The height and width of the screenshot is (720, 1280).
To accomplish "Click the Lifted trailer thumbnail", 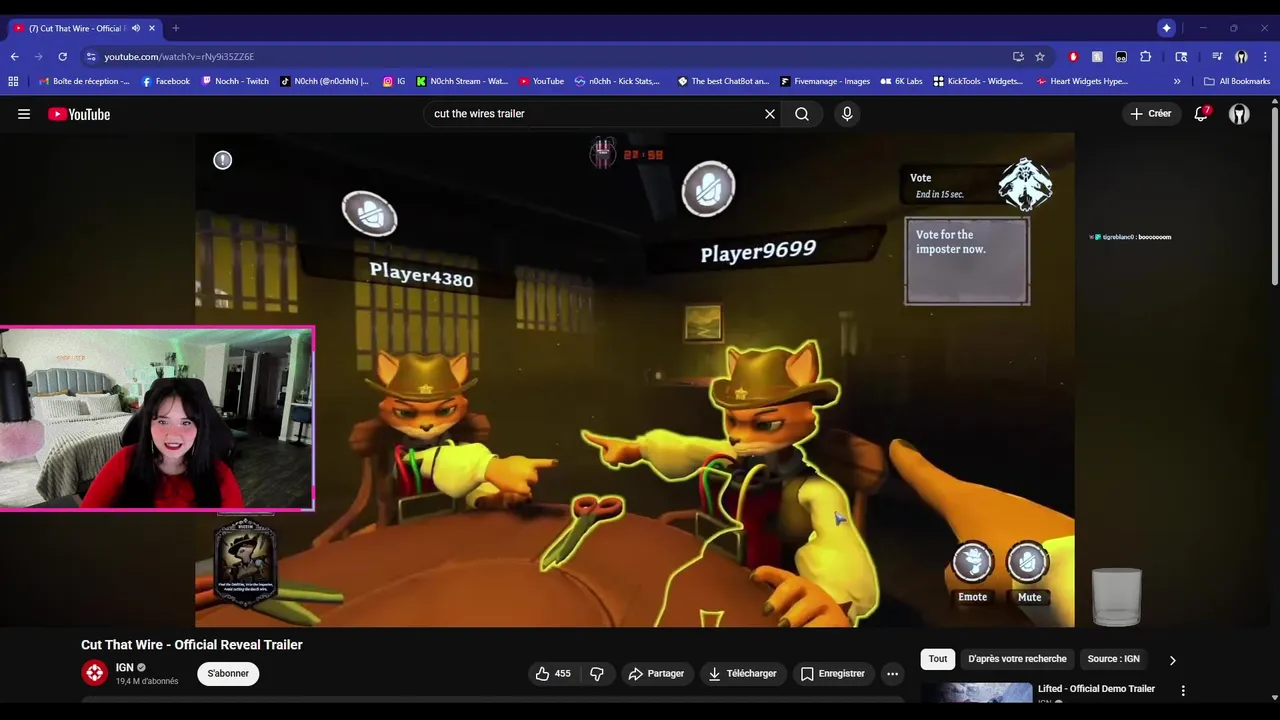I will 977,693.
